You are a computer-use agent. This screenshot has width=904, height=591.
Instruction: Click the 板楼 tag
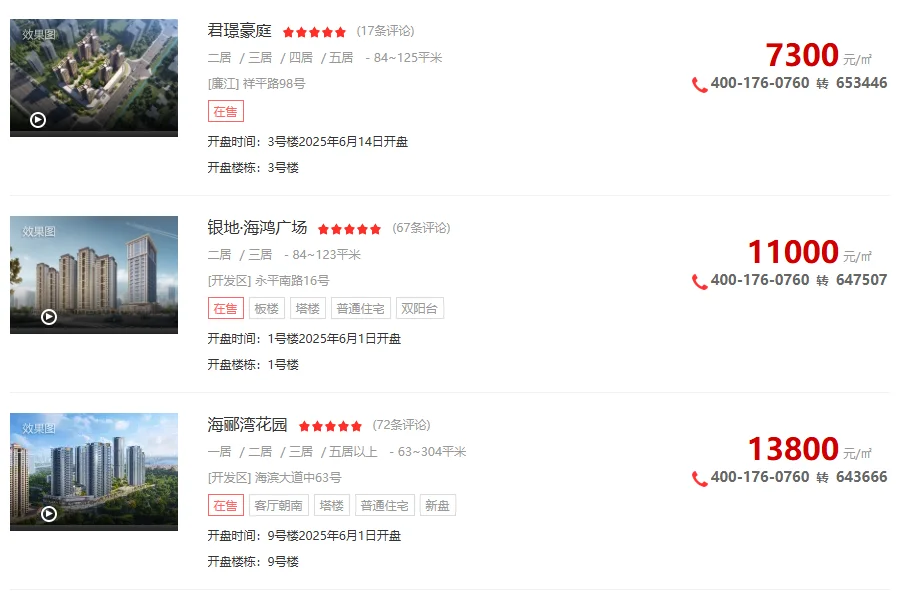click(x=266, y=308)
